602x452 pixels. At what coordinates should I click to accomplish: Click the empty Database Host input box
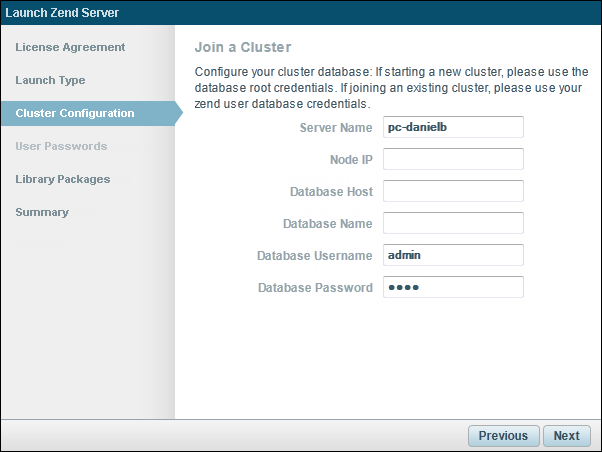[453, 191]
